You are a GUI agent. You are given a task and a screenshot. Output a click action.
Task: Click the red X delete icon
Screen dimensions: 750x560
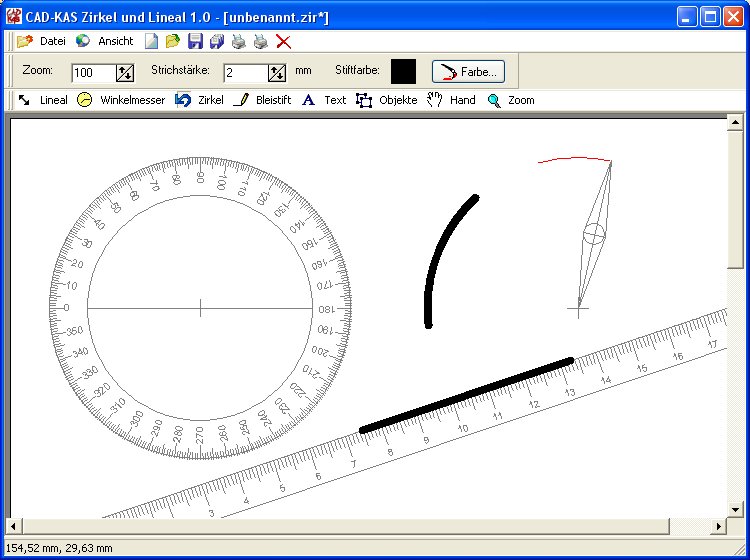[x=284, y=41]
